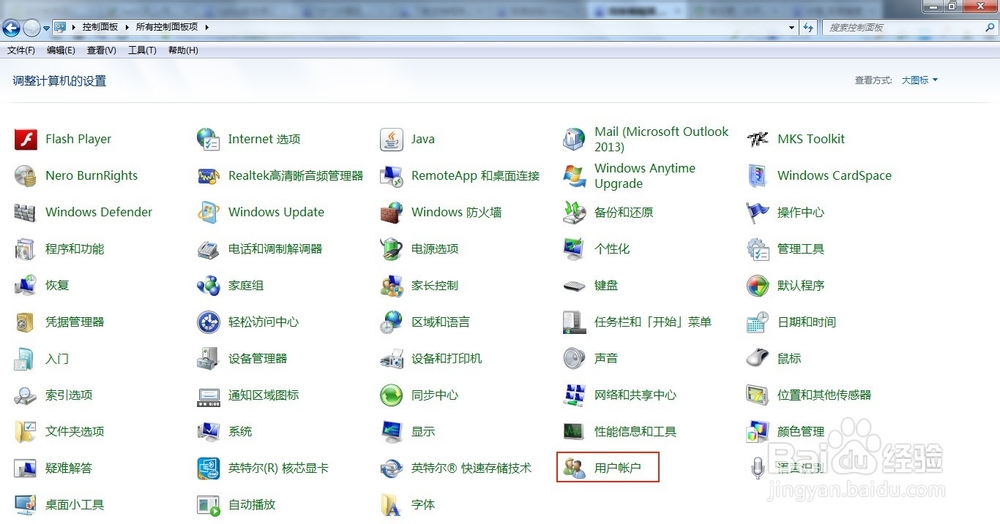Expand the 控制面板 breadcrumb arrow
1000x524 pixels.
point(127,27)
